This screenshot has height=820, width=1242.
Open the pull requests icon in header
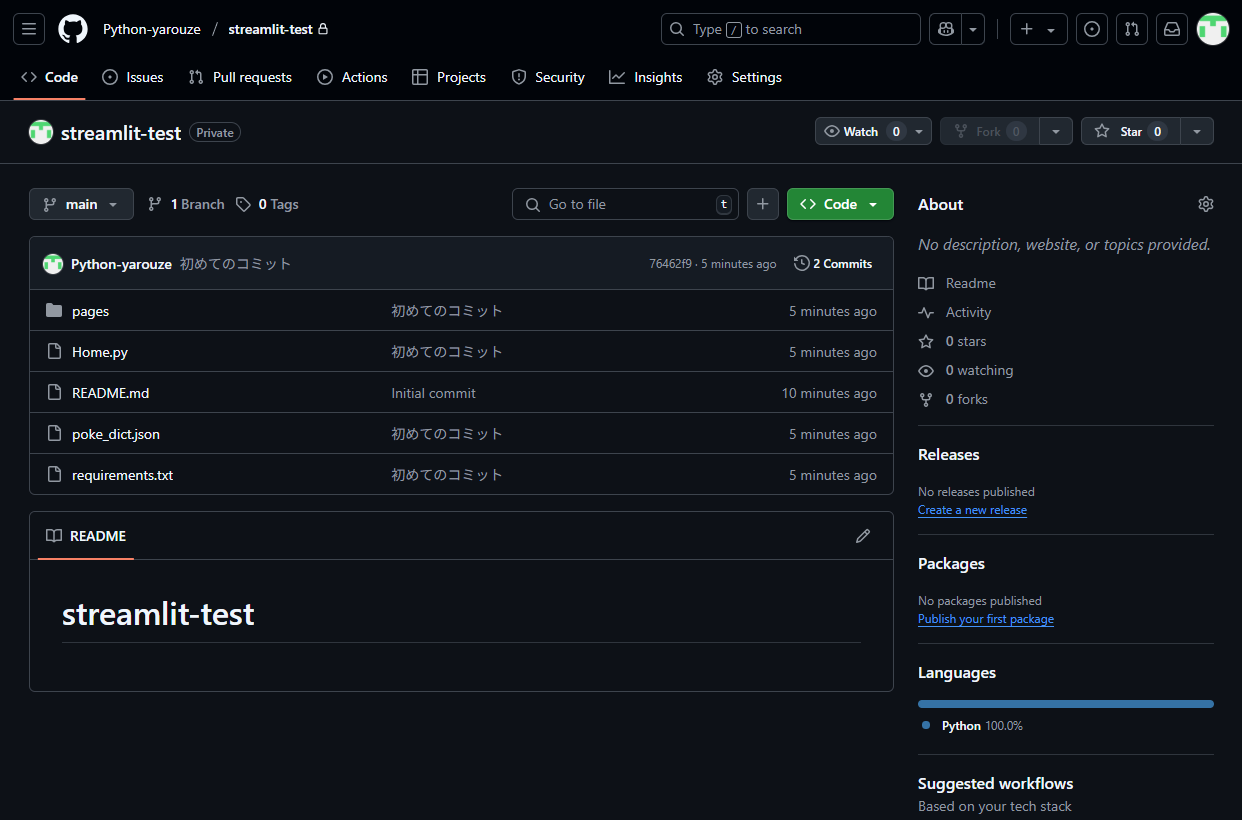1132,29
